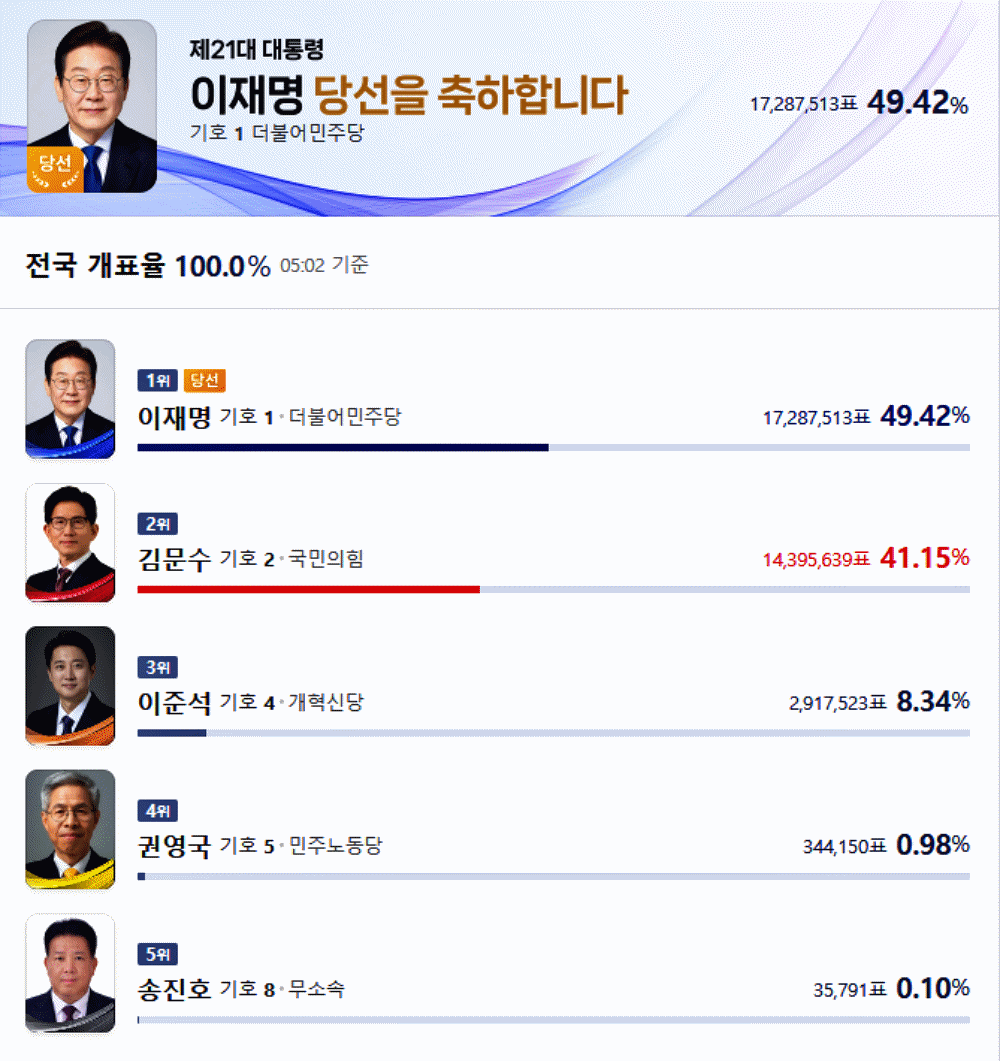The height and width of the screenshot is (1061, 1000).
Task: Click the 이재명 당선을 축하합니다 headline
Action: 410,94
